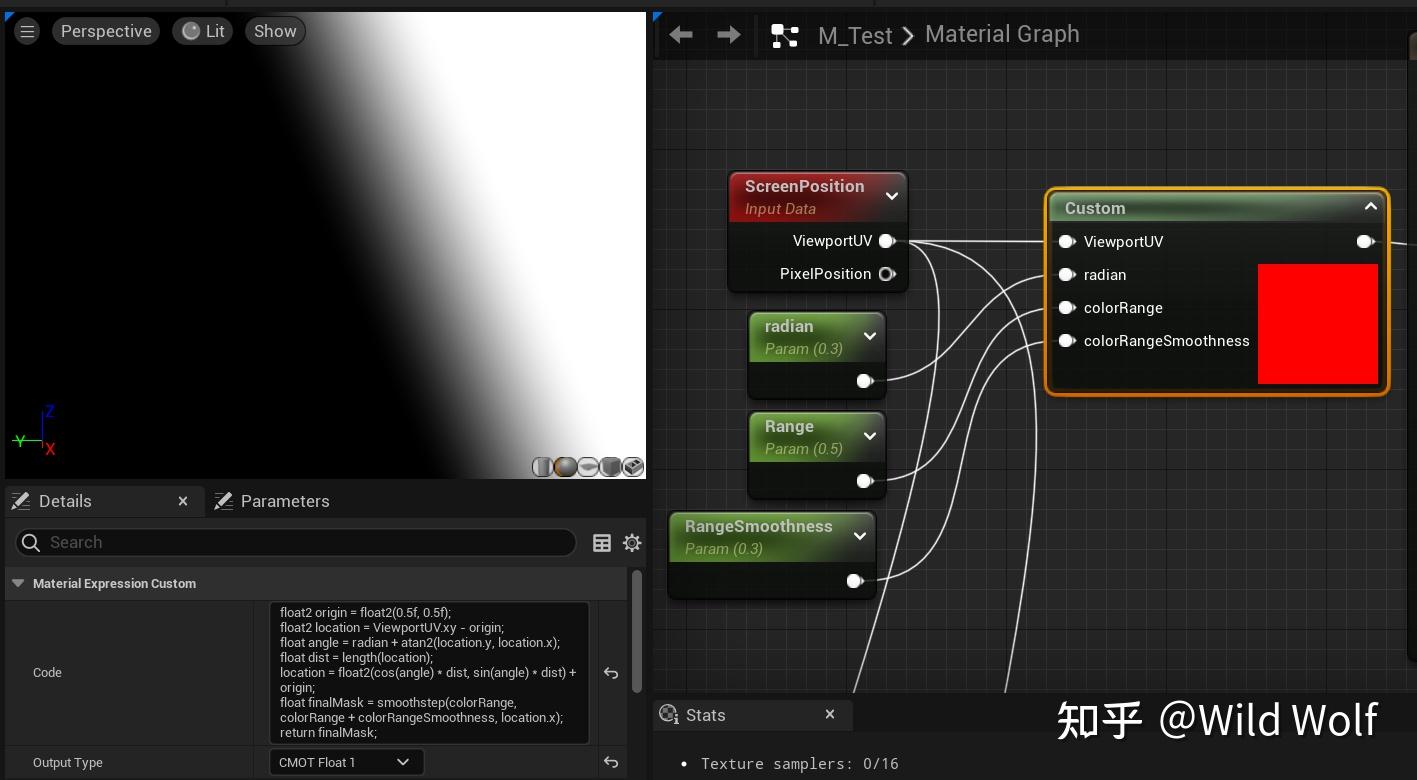This screenshot has height=780, width=1417.
Task: Click the M_Test breadcrumb
Action: [855, 35]
